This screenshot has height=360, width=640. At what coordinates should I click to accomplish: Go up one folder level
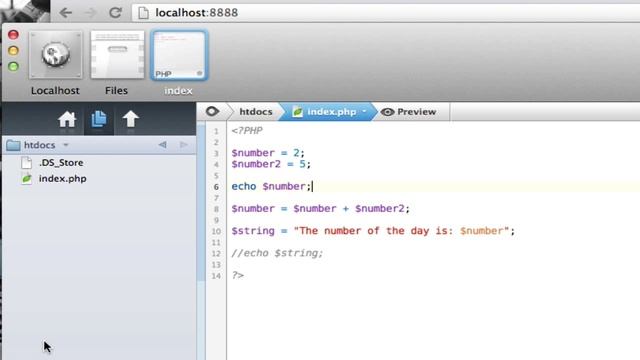pyautogui.click(x=131, y=119)
